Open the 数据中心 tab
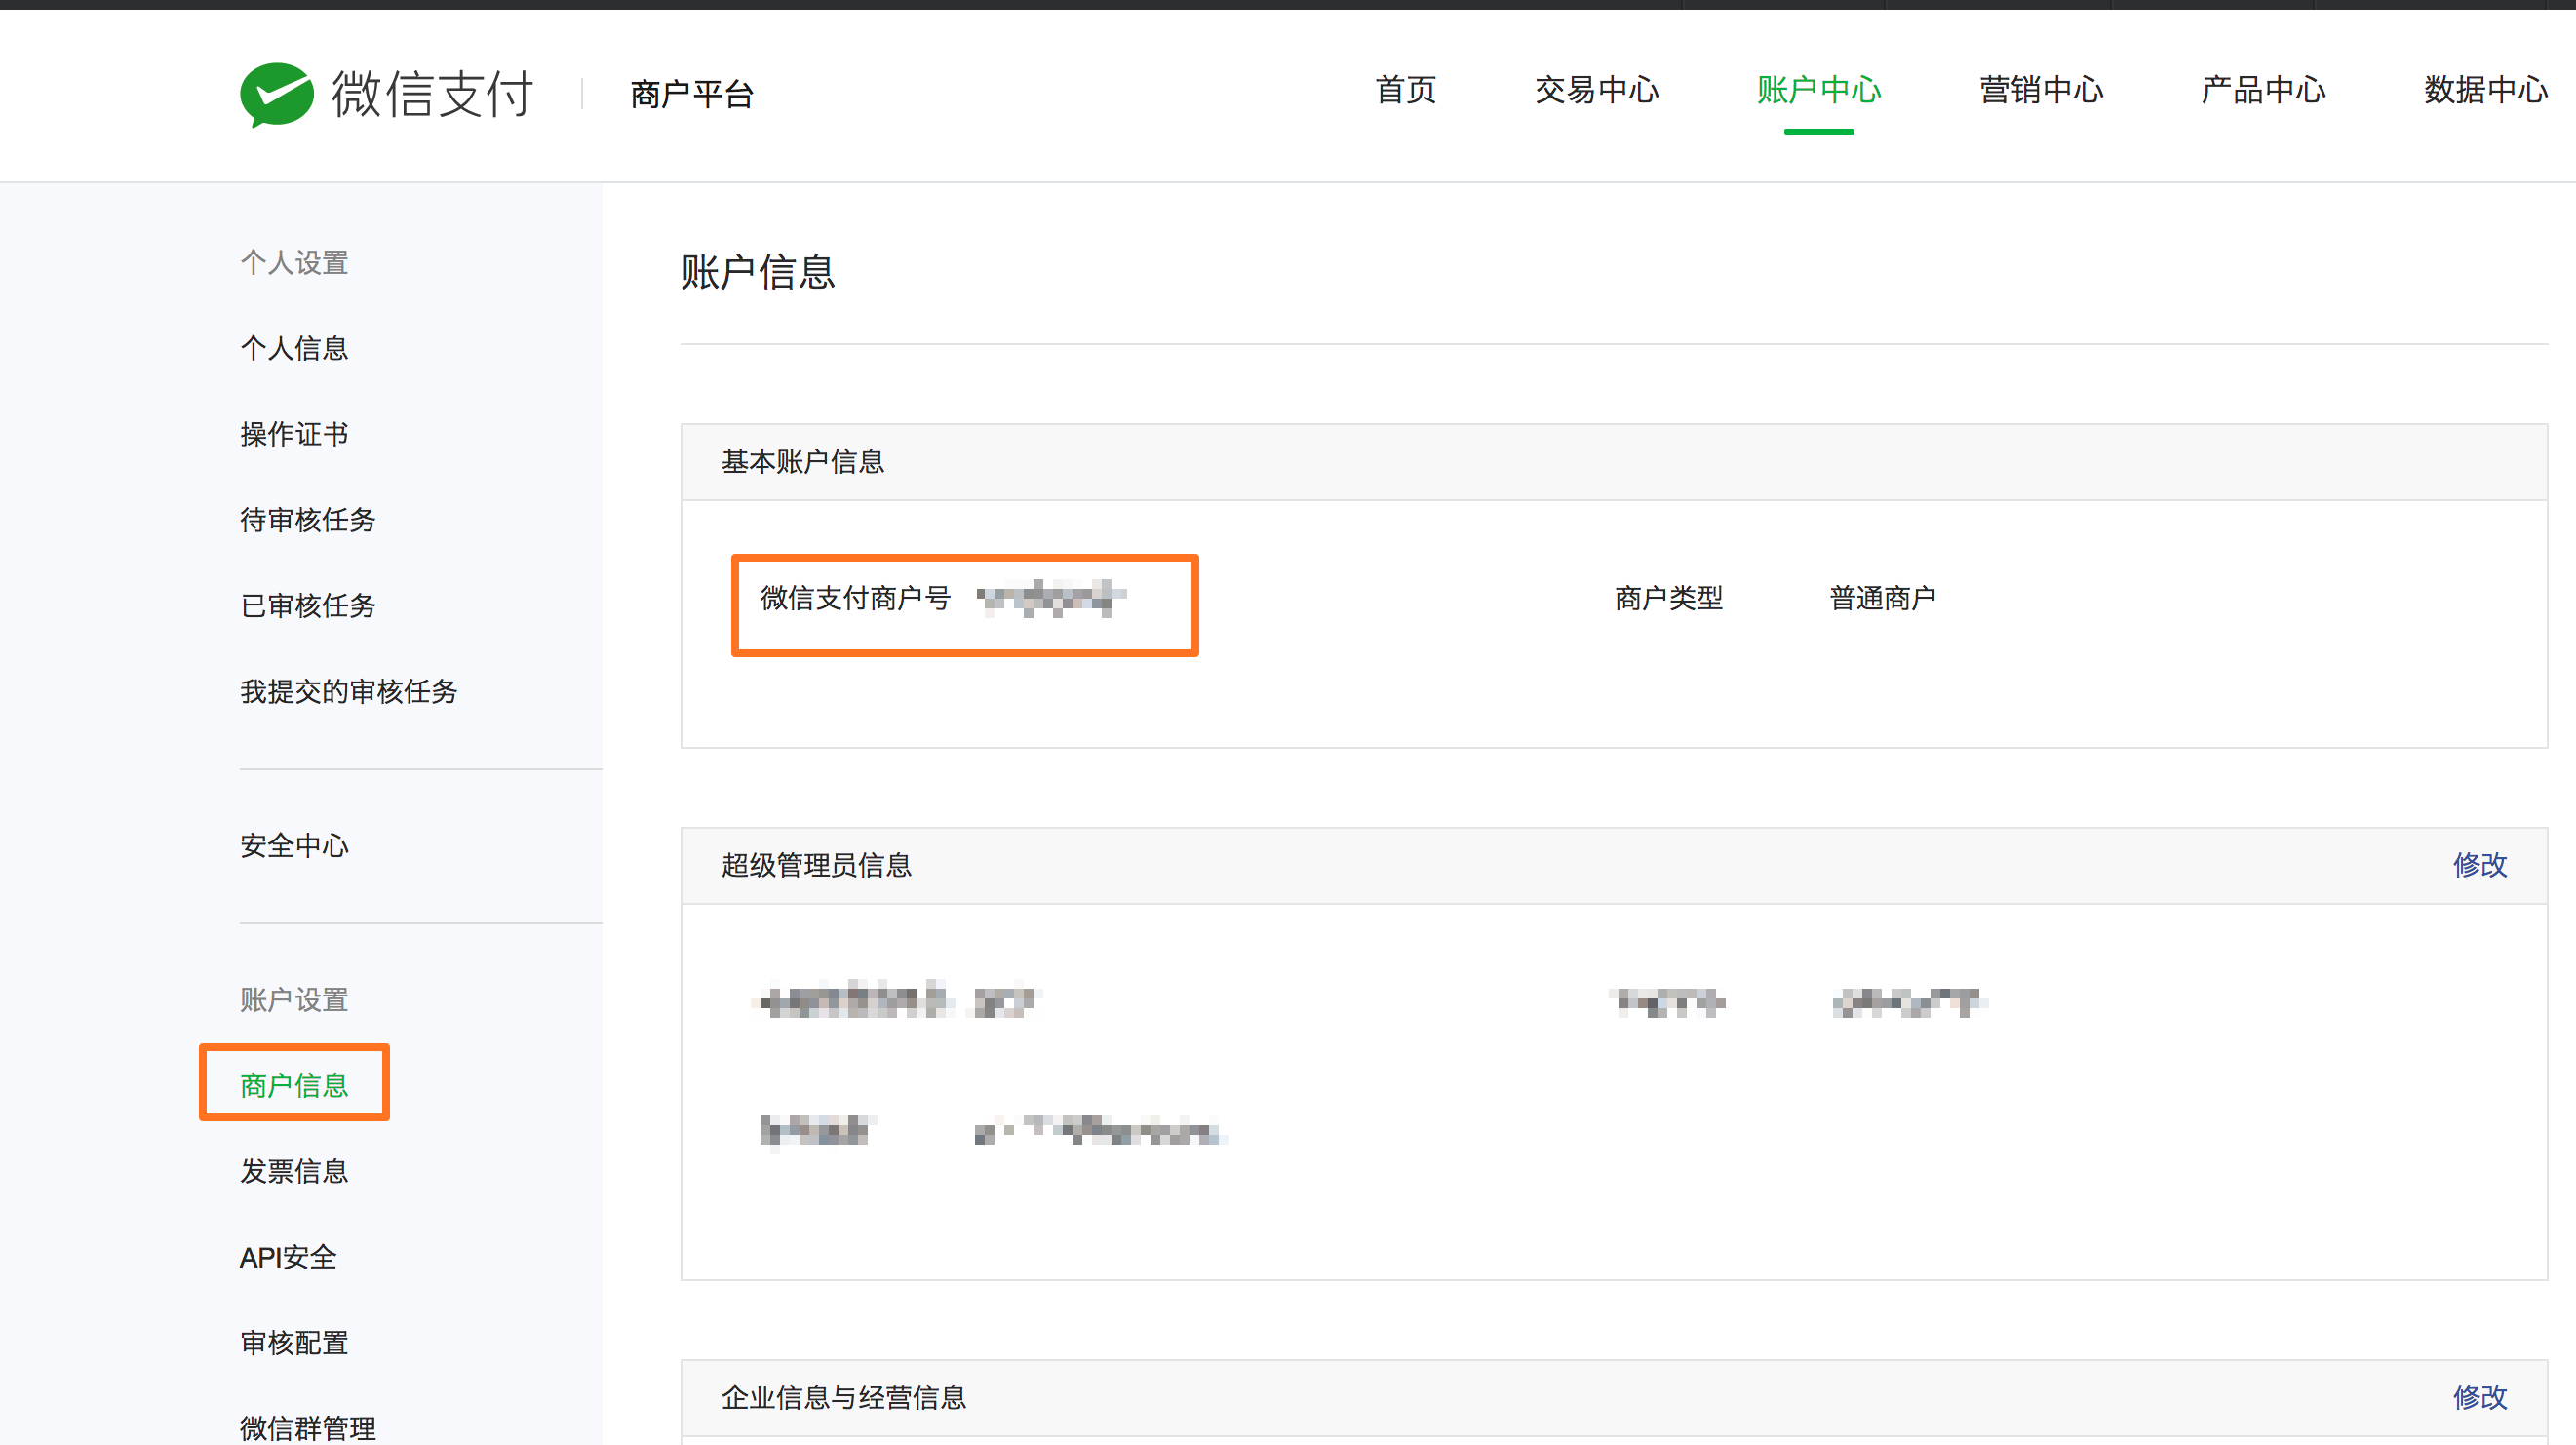The image size is (2576, 1445). tap(2485, 90)
